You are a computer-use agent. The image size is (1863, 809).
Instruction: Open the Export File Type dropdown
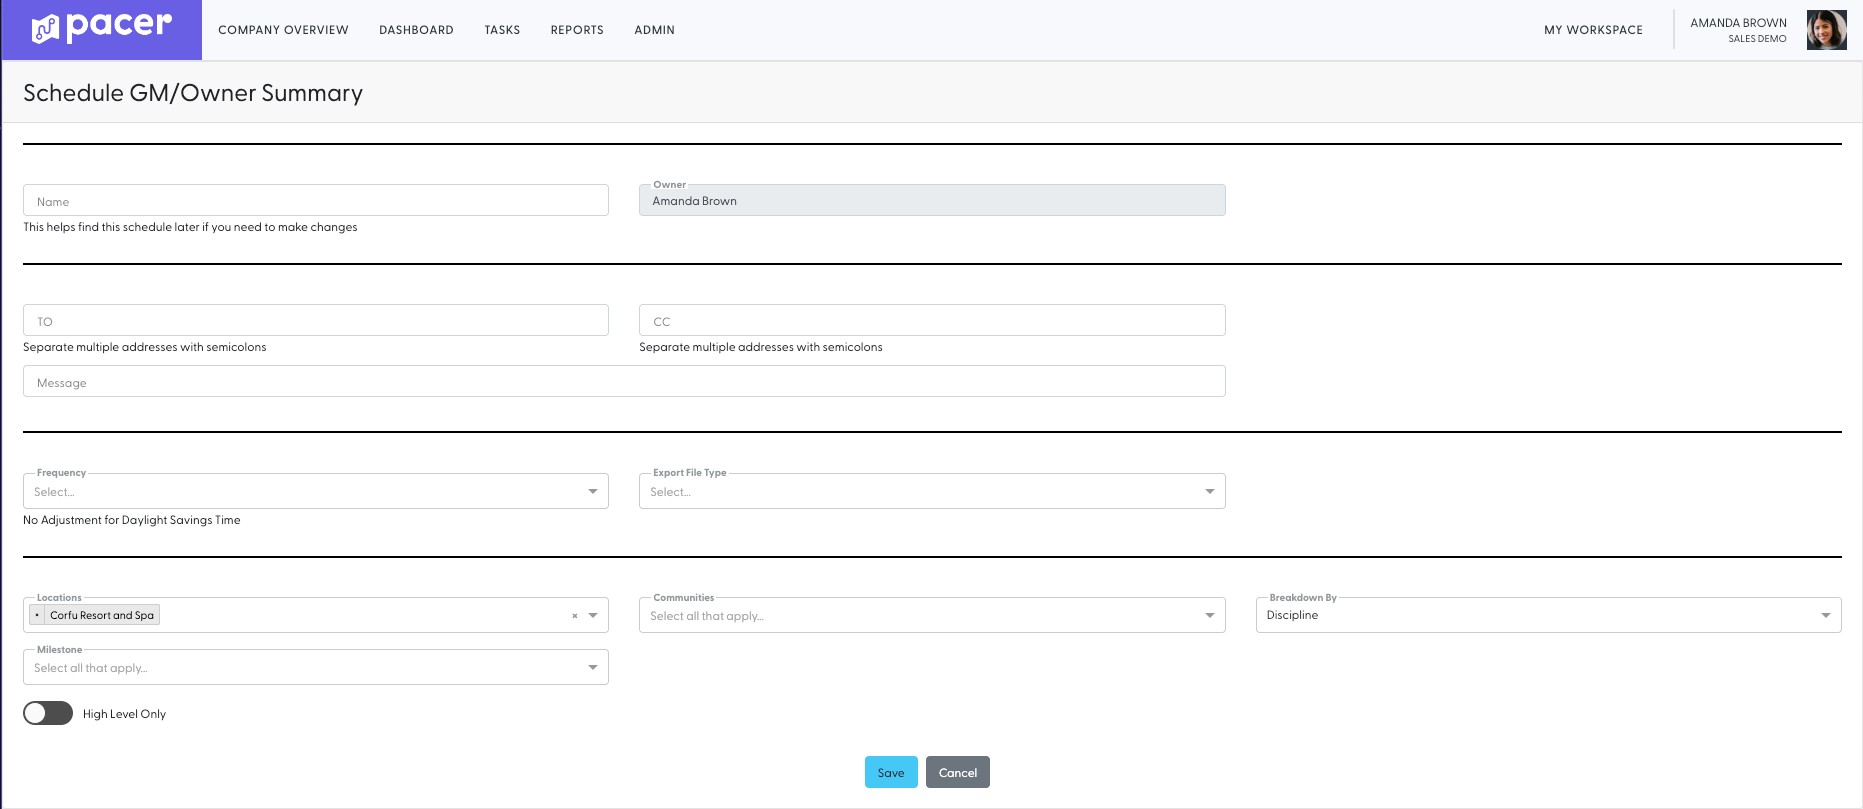click(932, 491)
